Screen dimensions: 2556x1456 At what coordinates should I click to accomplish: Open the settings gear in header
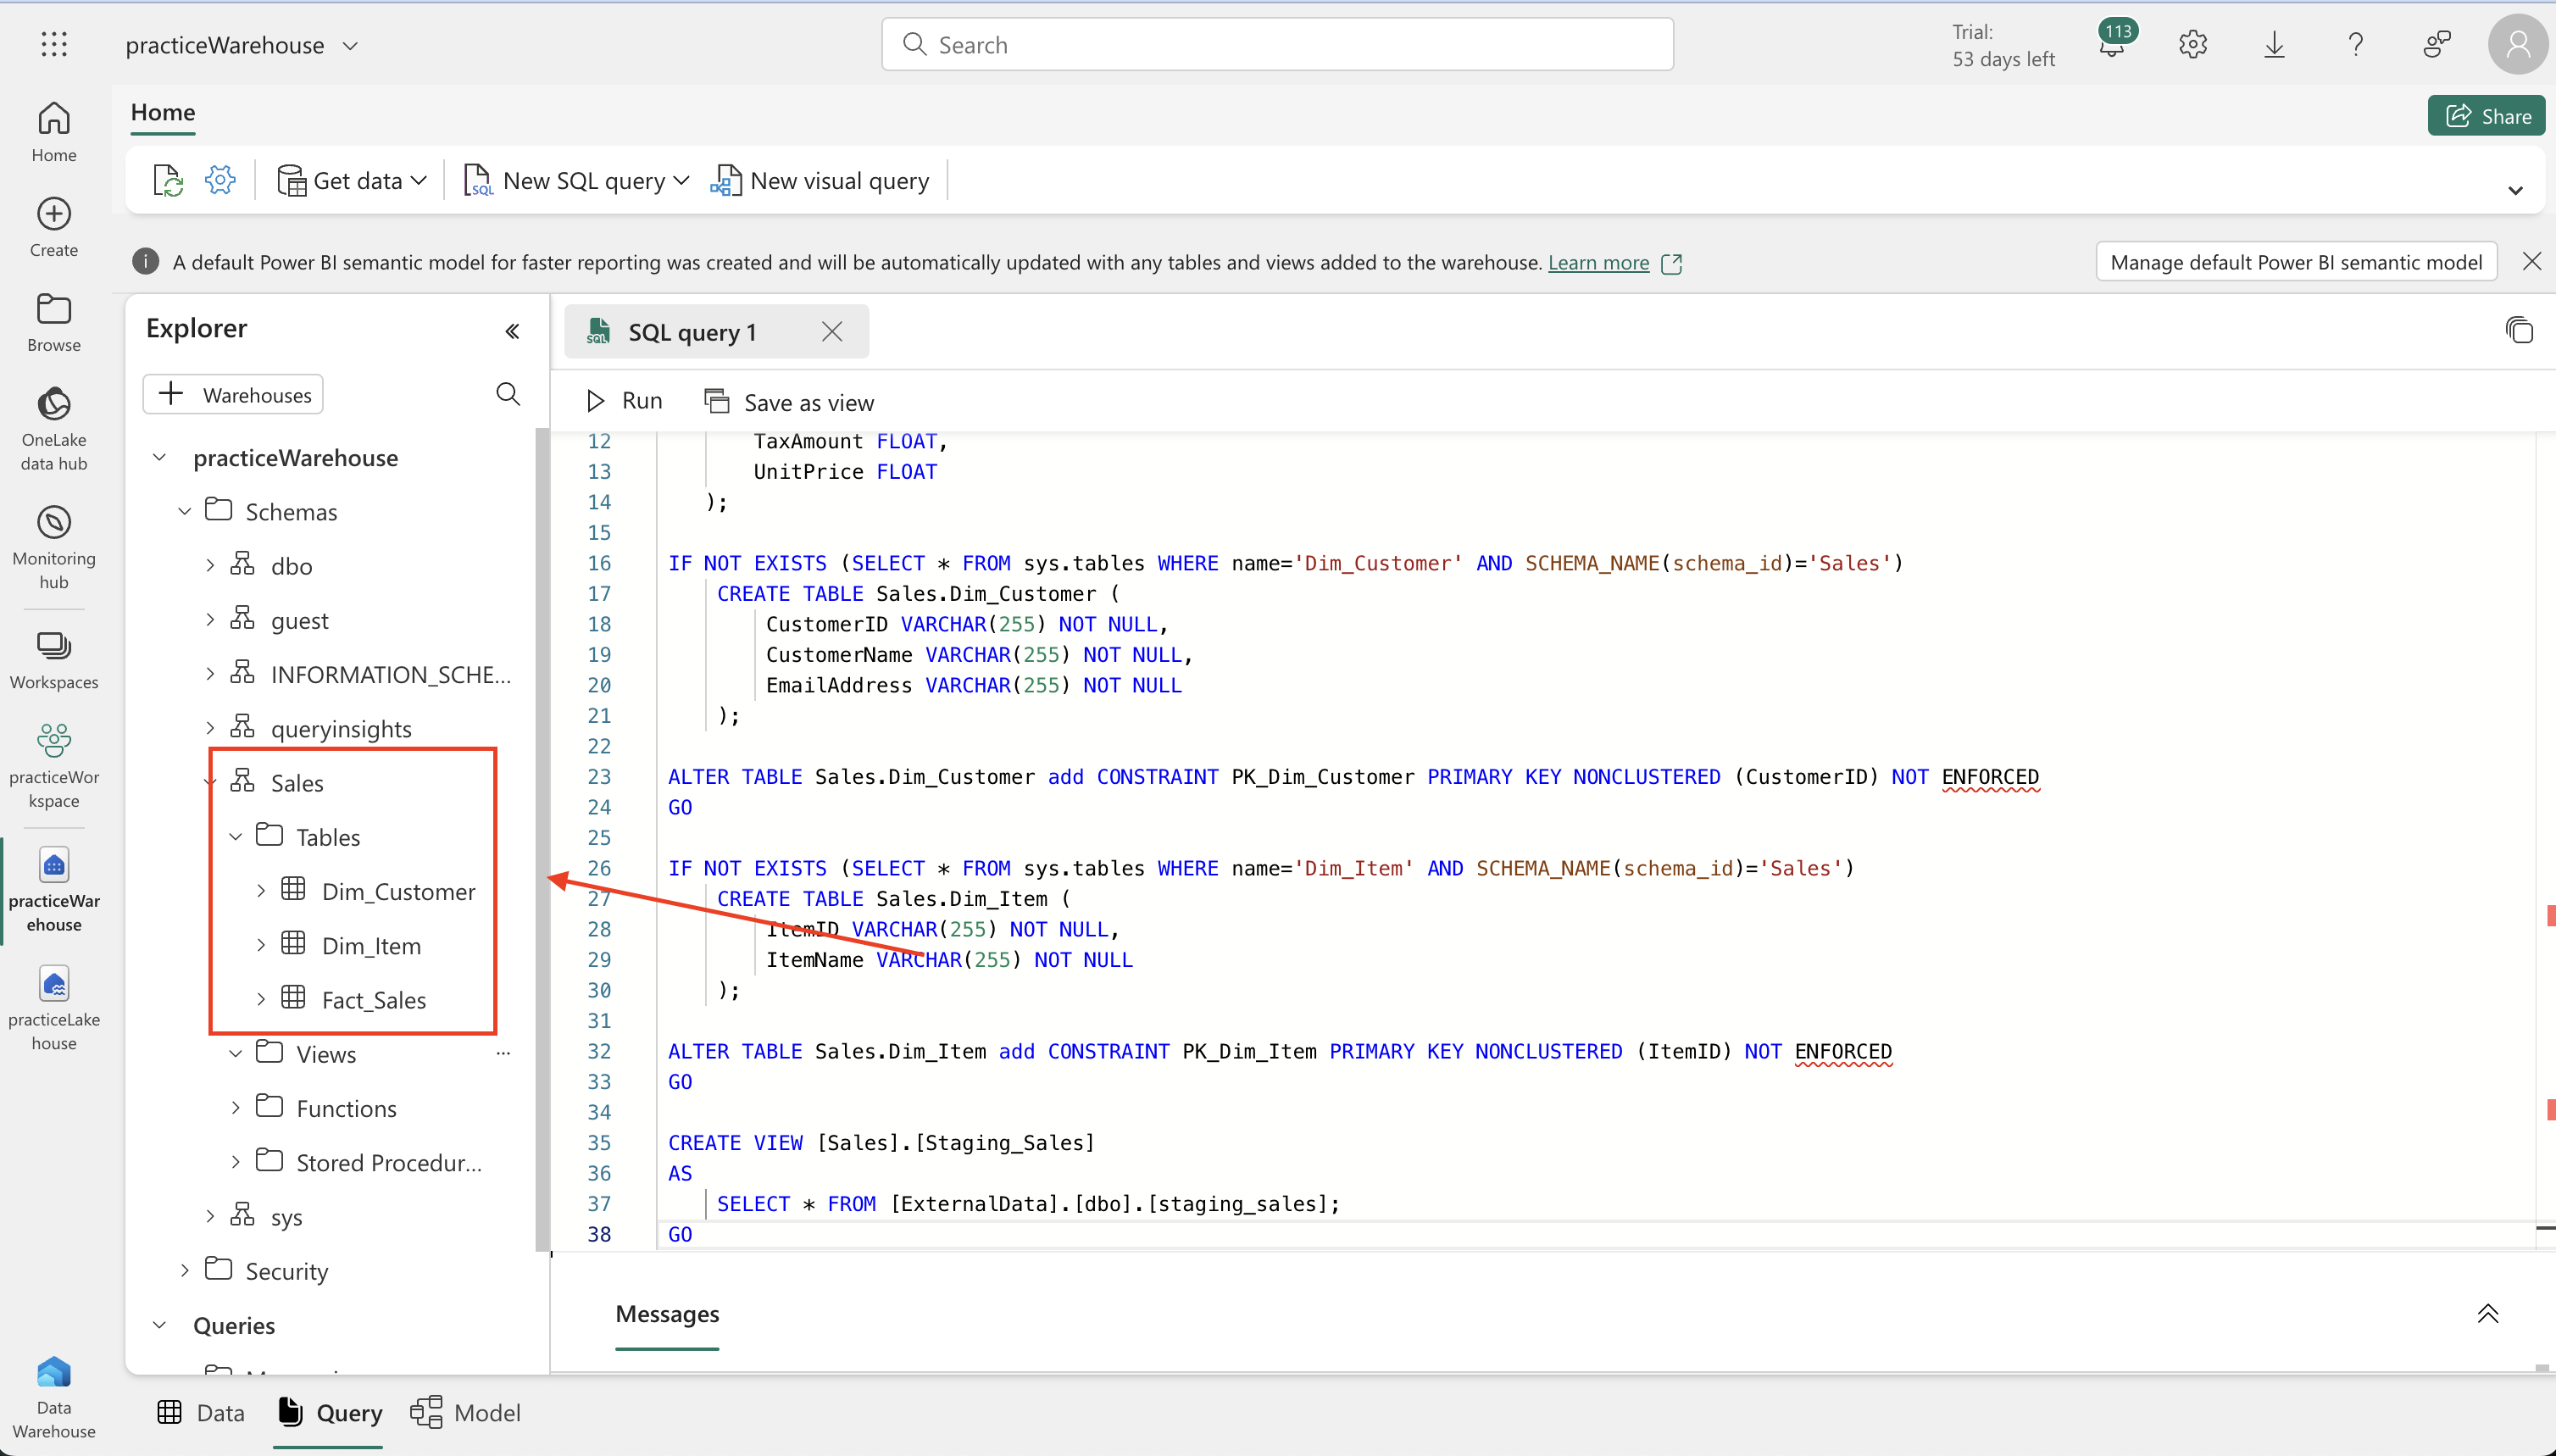(2192, 44)
